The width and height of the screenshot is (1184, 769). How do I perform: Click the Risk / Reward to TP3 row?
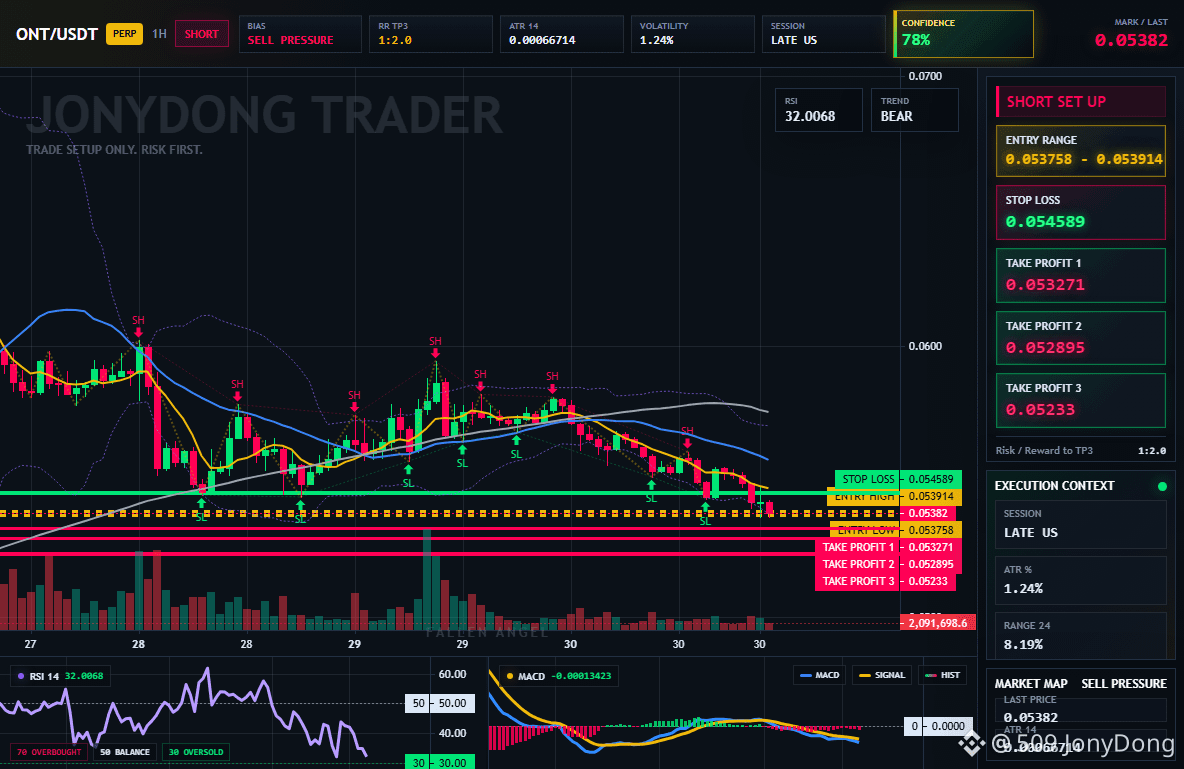coord(1081,450)
